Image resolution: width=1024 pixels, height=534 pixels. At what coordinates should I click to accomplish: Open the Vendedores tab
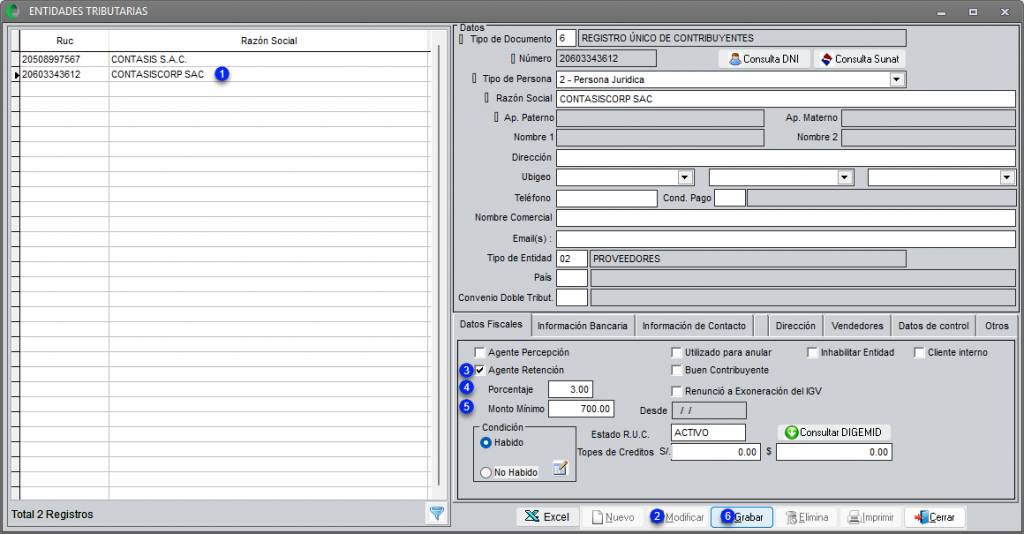857,326
